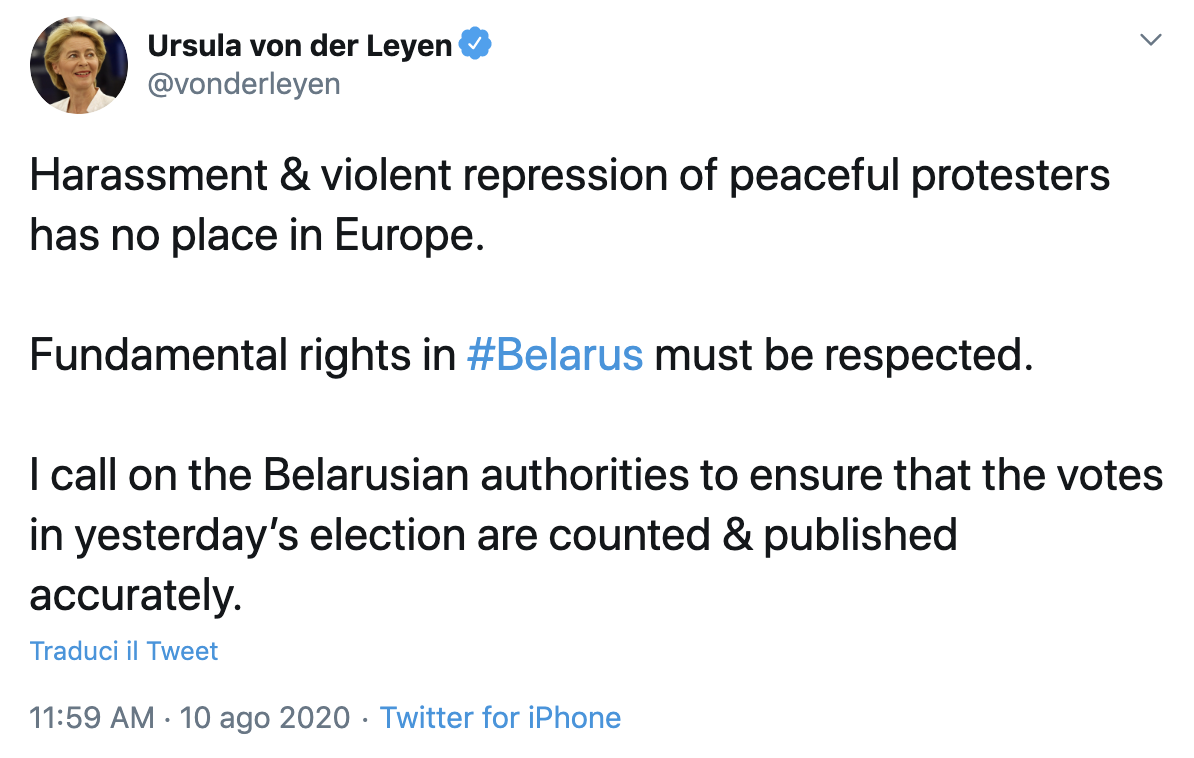Click the text "must be respected."
This screenshot has width=1194, height=758.
tap(844, 356)
